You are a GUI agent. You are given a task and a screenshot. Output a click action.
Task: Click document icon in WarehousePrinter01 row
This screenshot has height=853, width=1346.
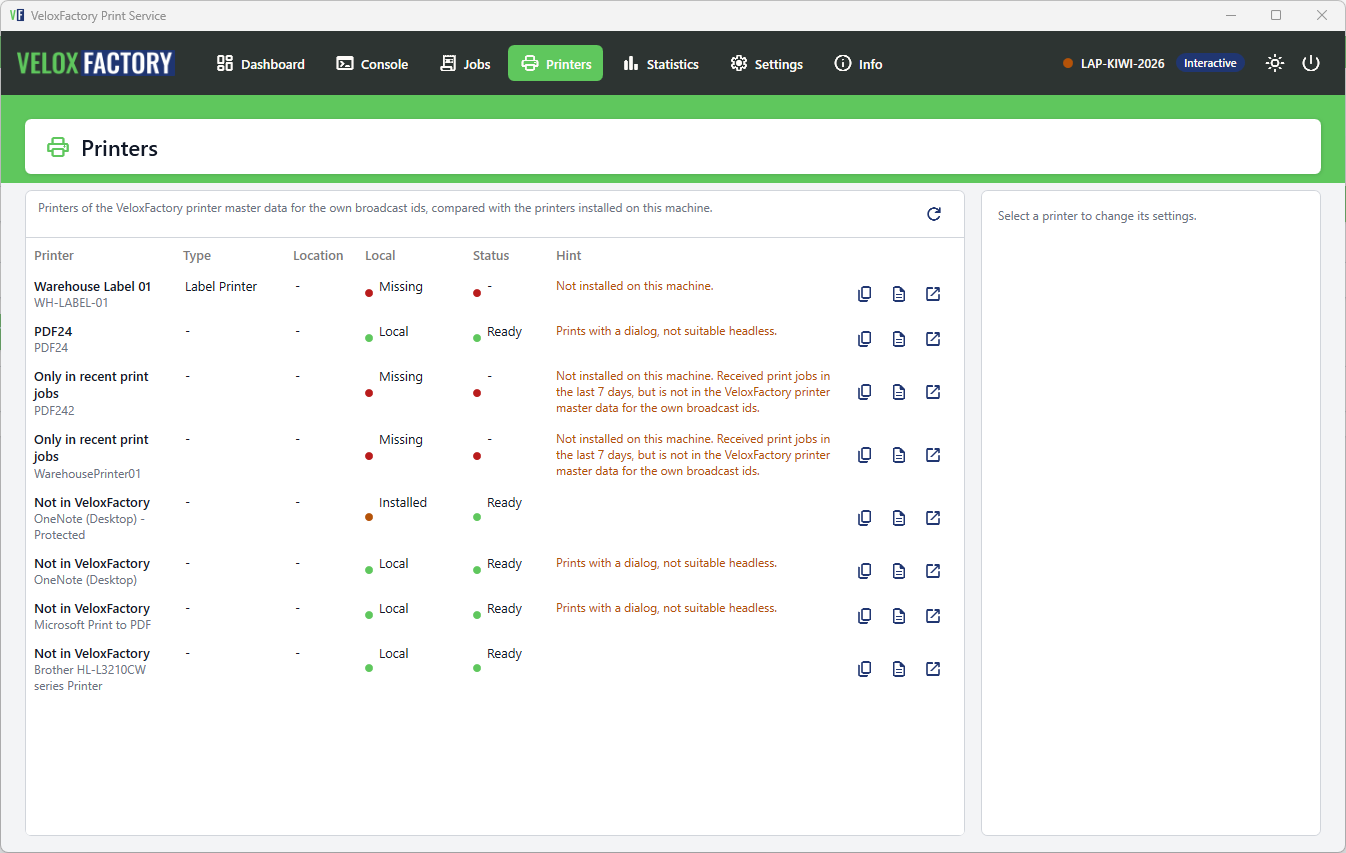[899, 455]
